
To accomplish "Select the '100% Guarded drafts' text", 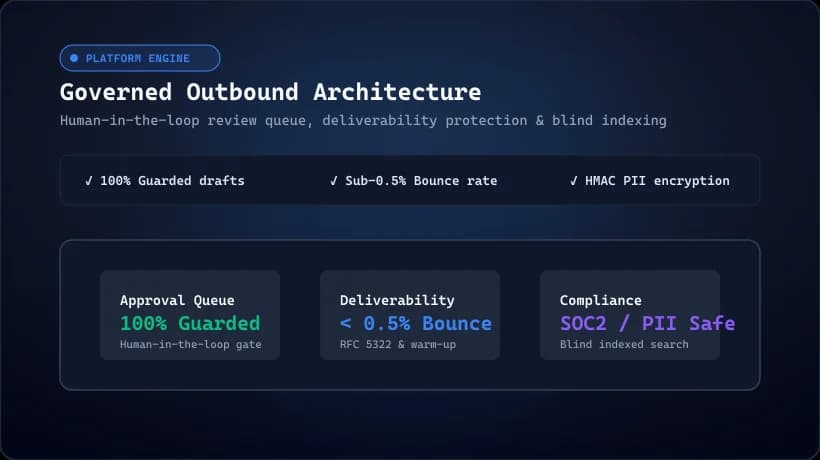I will (172, 181).
